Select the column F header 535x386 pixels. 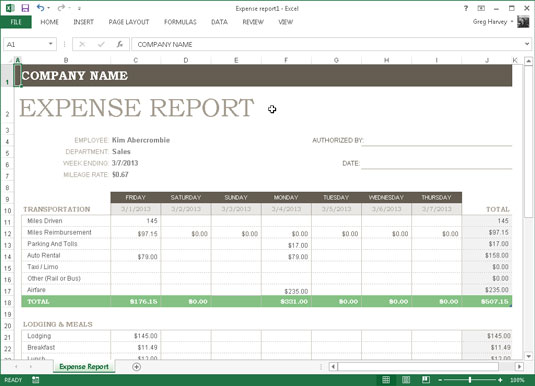(x=286, y=60)
